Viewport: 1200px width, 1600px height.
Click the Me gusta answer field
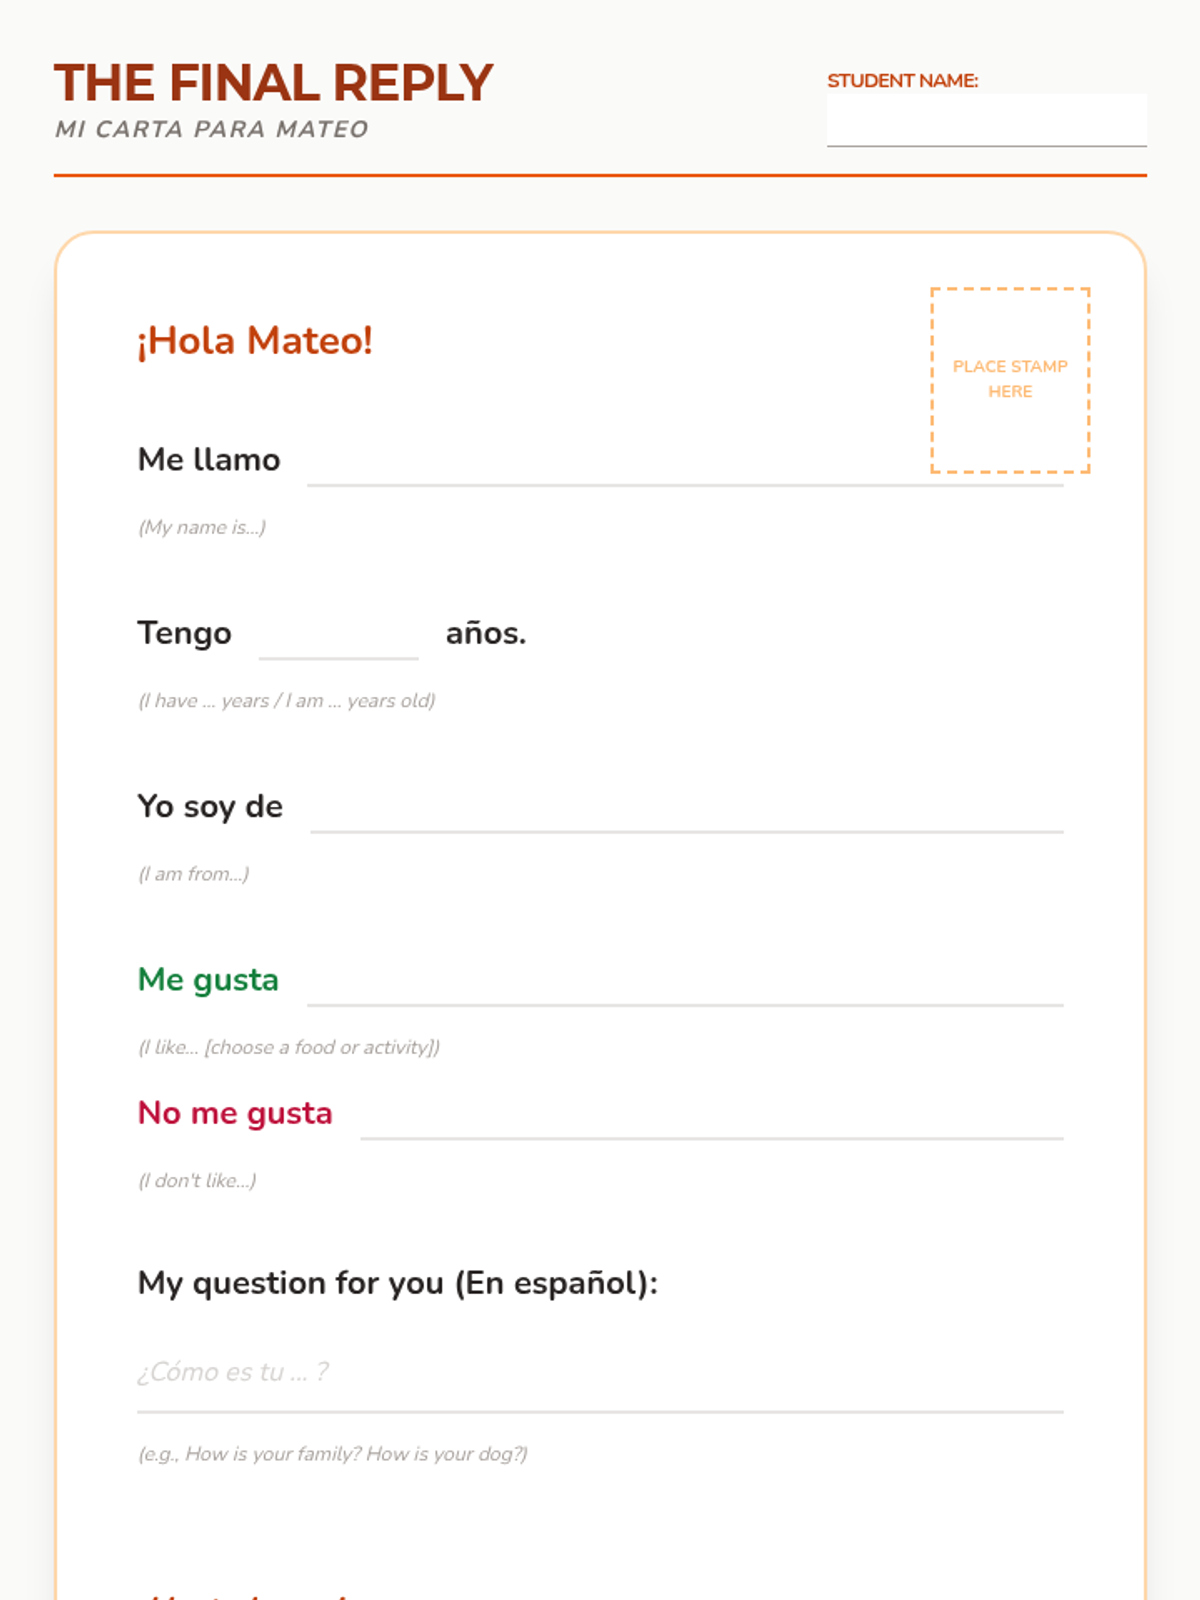pos(684,980)
